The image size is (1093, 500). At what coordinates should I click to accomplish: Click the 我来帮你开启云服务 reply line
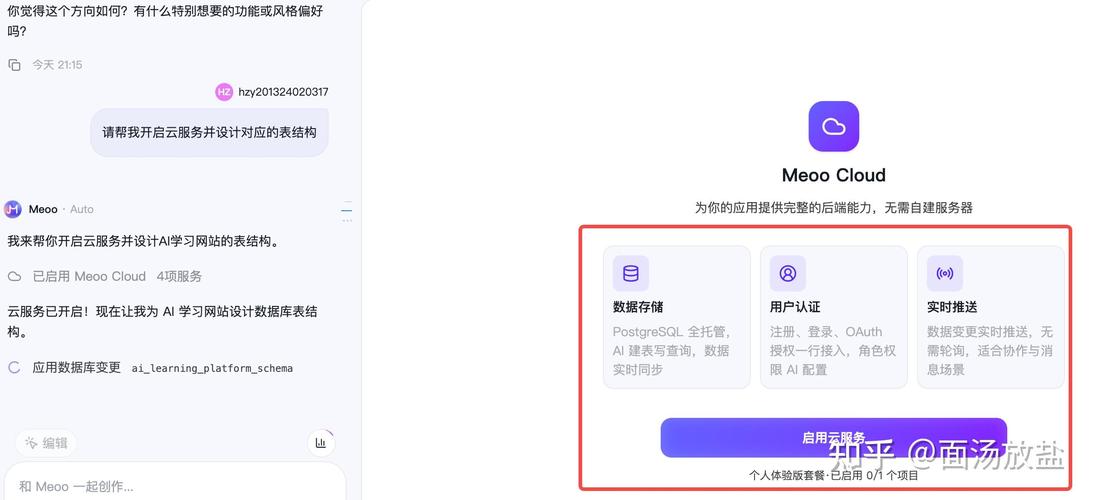coord(143,242)
